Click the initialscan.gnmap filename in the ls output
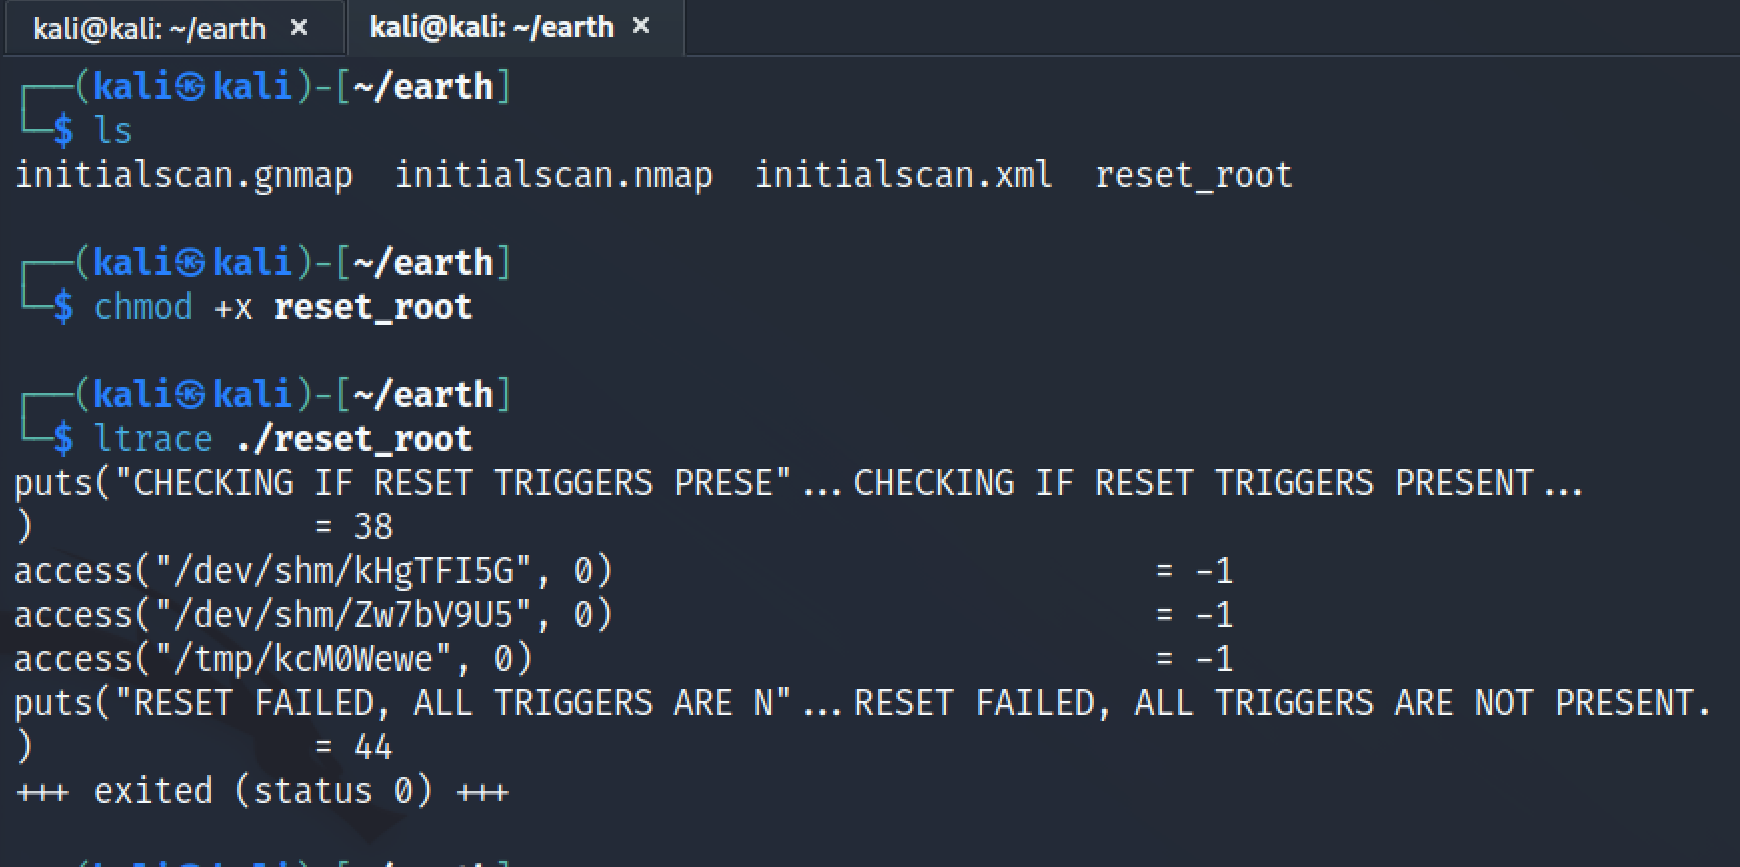Image resolution: width=1740 pixels, height=867 pixels. coord(184,176)
